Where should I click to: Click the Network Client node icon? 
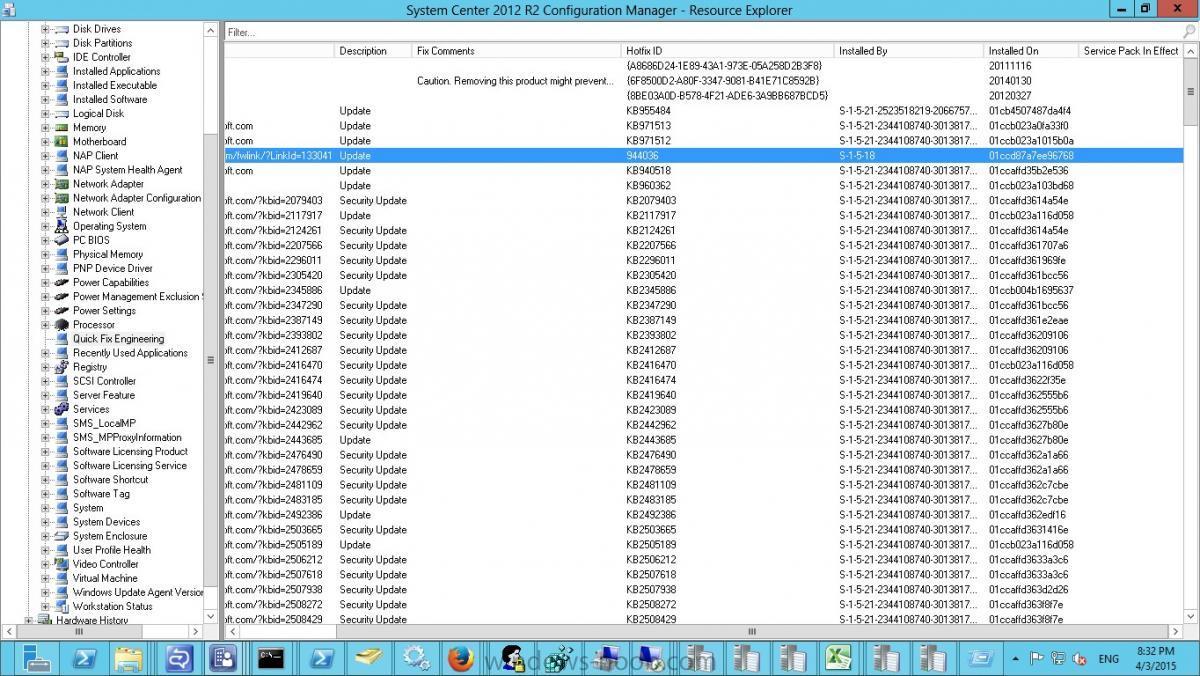(x=61, y=212)
